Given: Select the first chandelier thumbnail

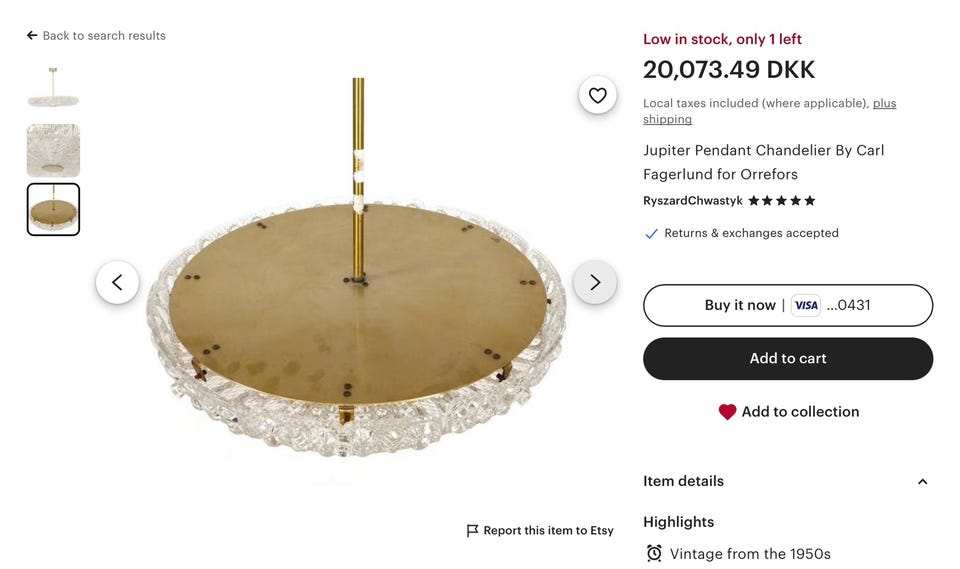Looking at the screenshot, I should 53,90.
